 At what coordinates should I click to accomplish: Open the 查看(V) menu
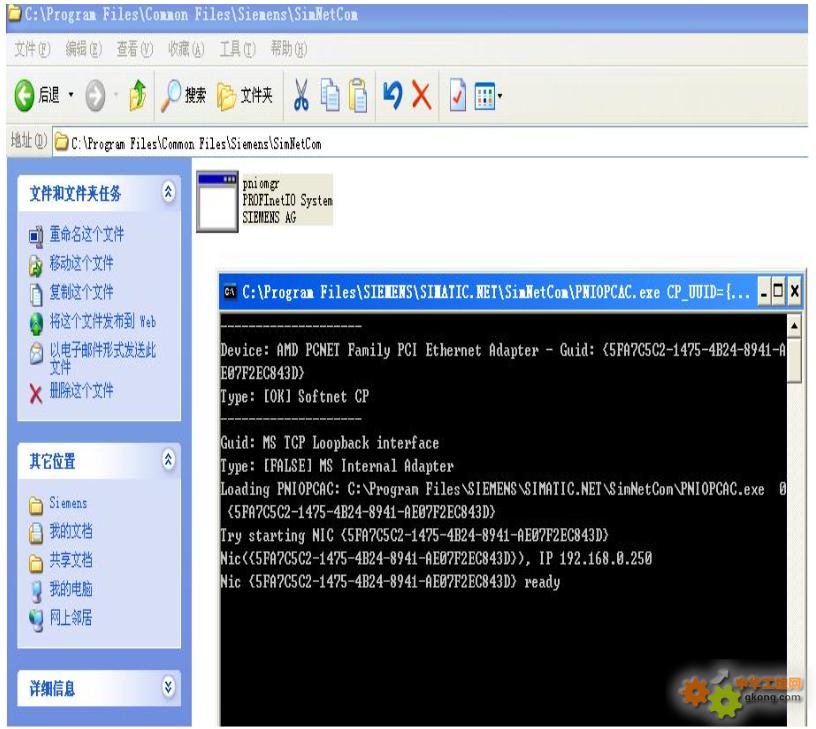(134, 49)
